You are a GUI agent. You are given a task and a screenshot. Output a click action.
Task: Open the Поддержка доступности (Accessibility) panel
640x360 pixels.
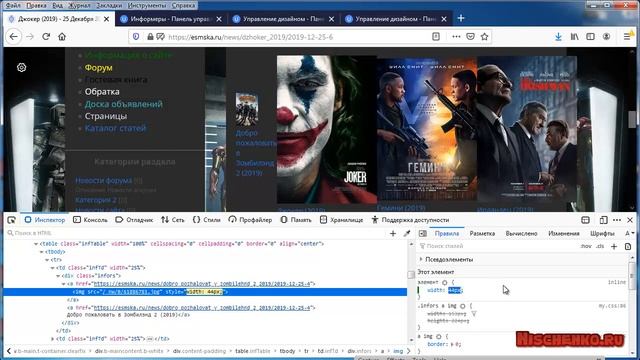click(410, 220)
